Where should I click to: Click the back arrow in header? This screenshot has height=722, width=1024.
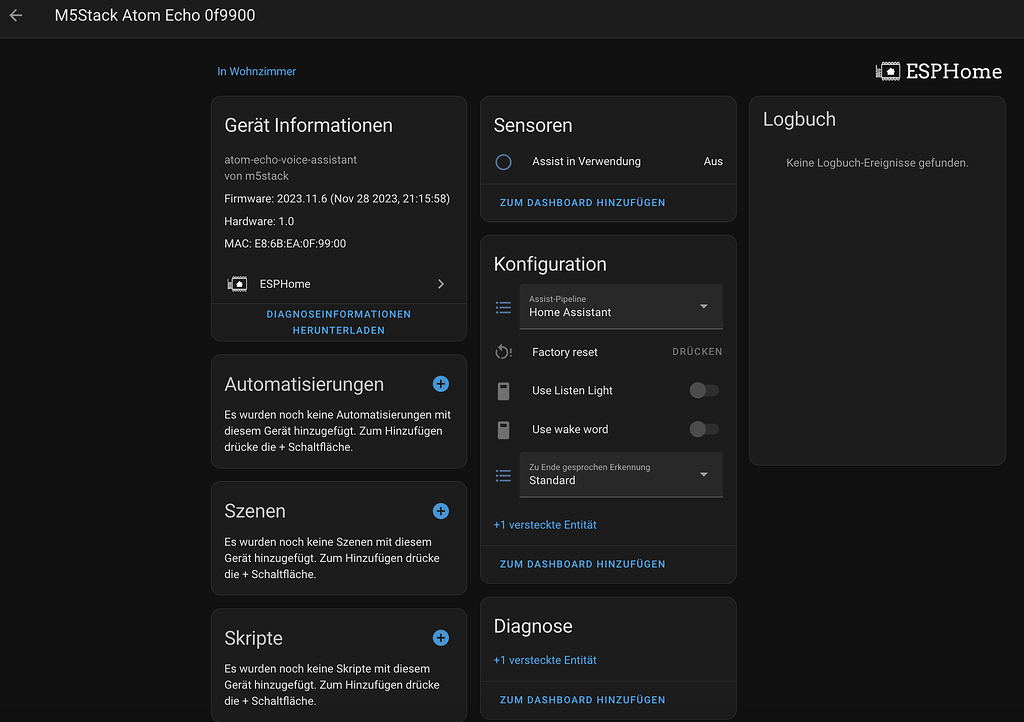pos(16,16)
